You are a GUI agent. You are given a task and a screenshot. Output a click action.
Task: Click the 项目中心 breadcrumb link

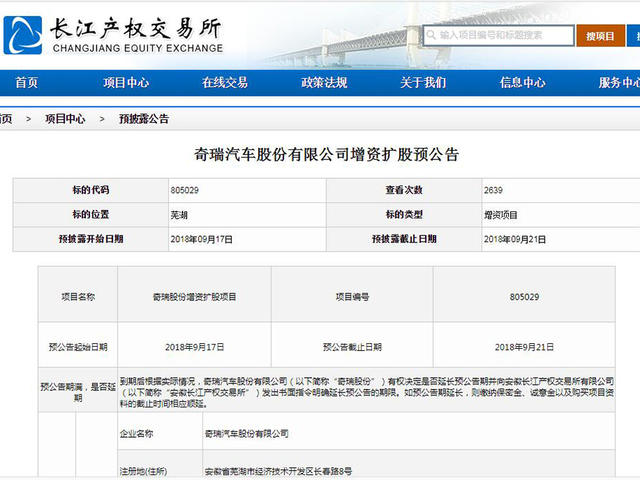(65, 119)
